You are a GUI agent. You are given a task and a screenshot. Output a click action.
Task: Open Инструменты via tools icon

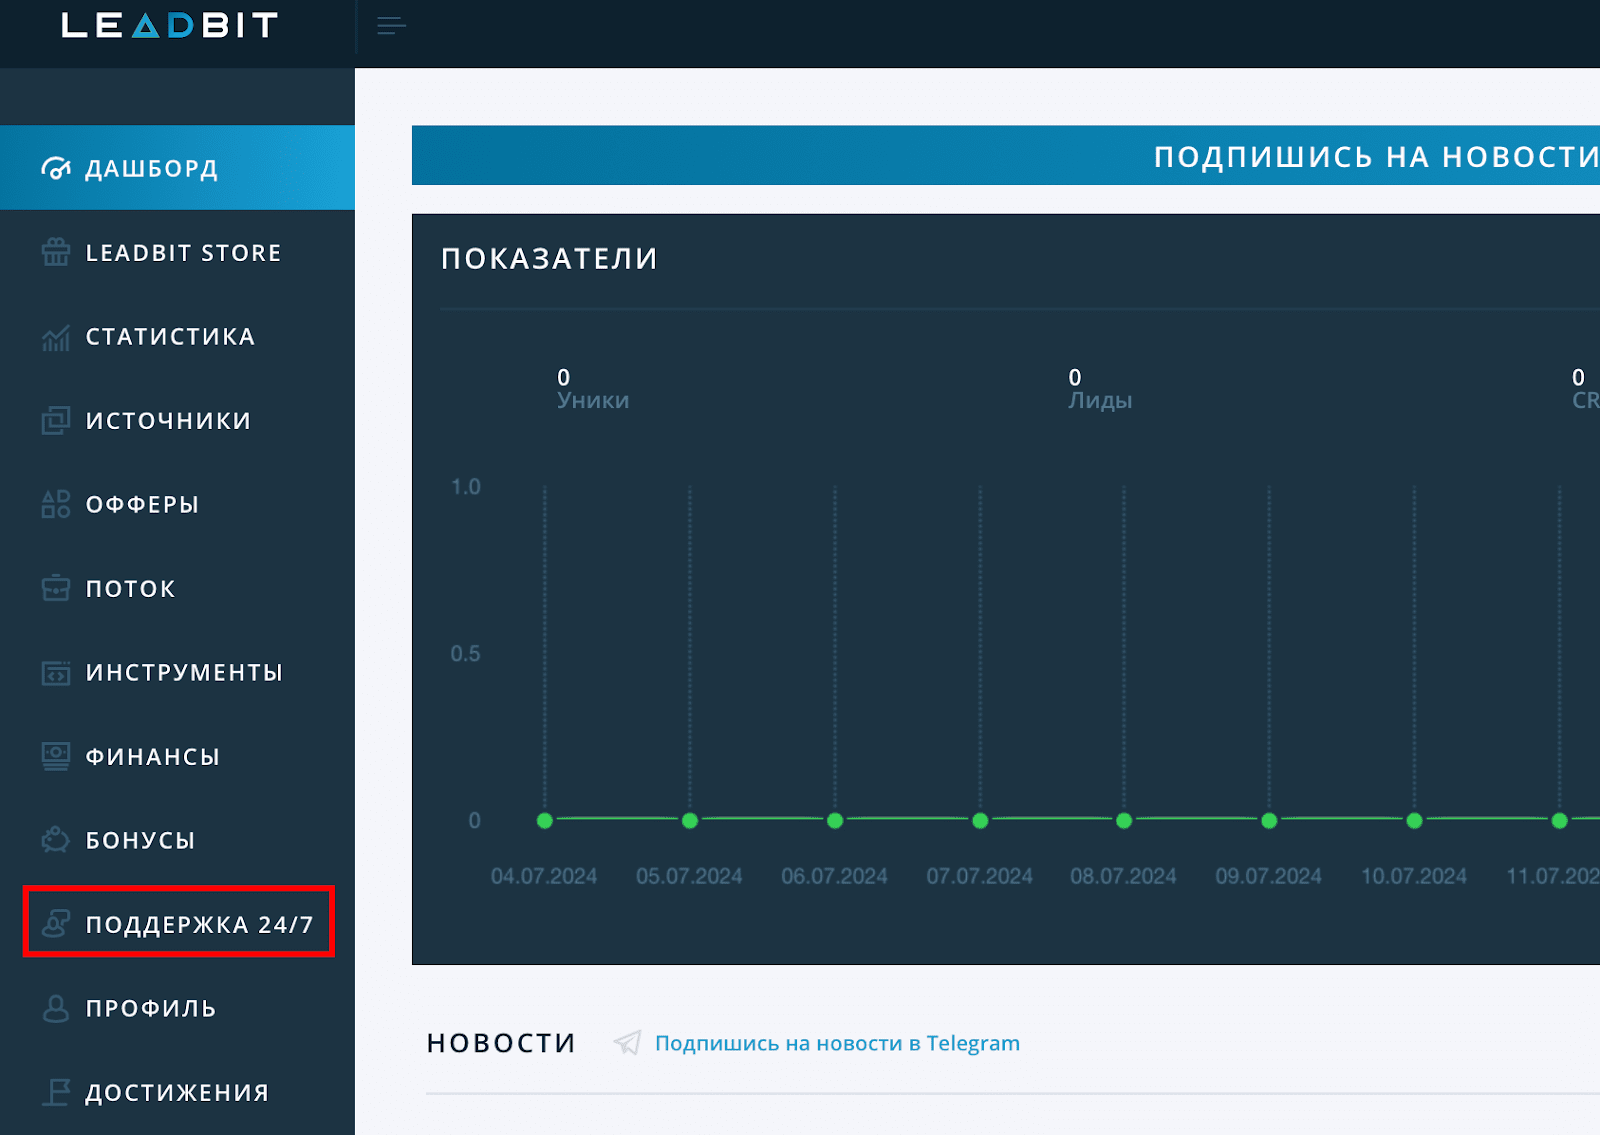click(x=55, y=672)
